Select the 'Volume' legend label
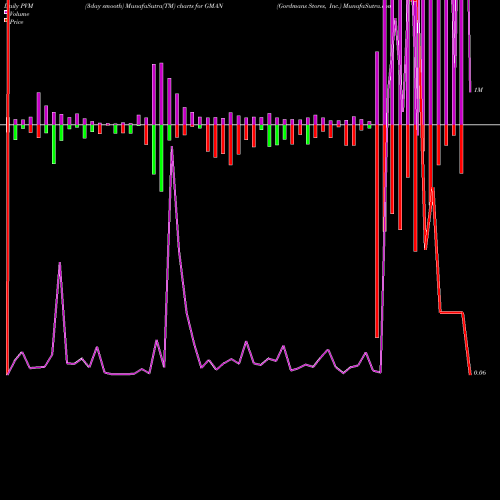This screenshot has width=500, height=500. 19,14
